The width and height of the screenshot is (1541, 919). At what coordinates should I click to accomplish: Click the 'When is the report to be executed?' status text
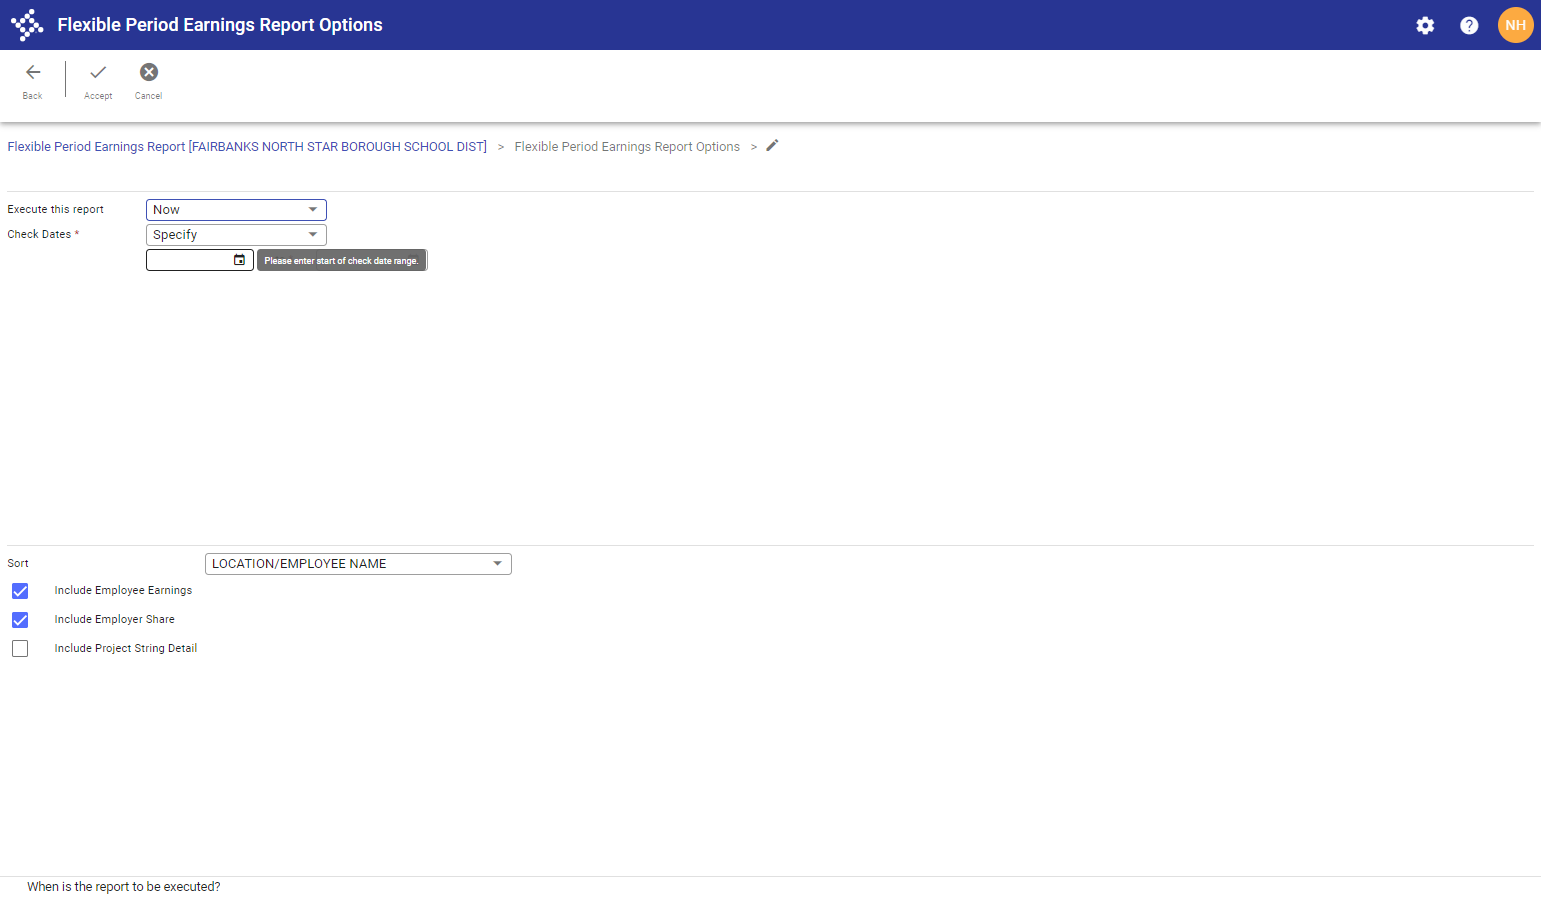(x=124, y=887)
